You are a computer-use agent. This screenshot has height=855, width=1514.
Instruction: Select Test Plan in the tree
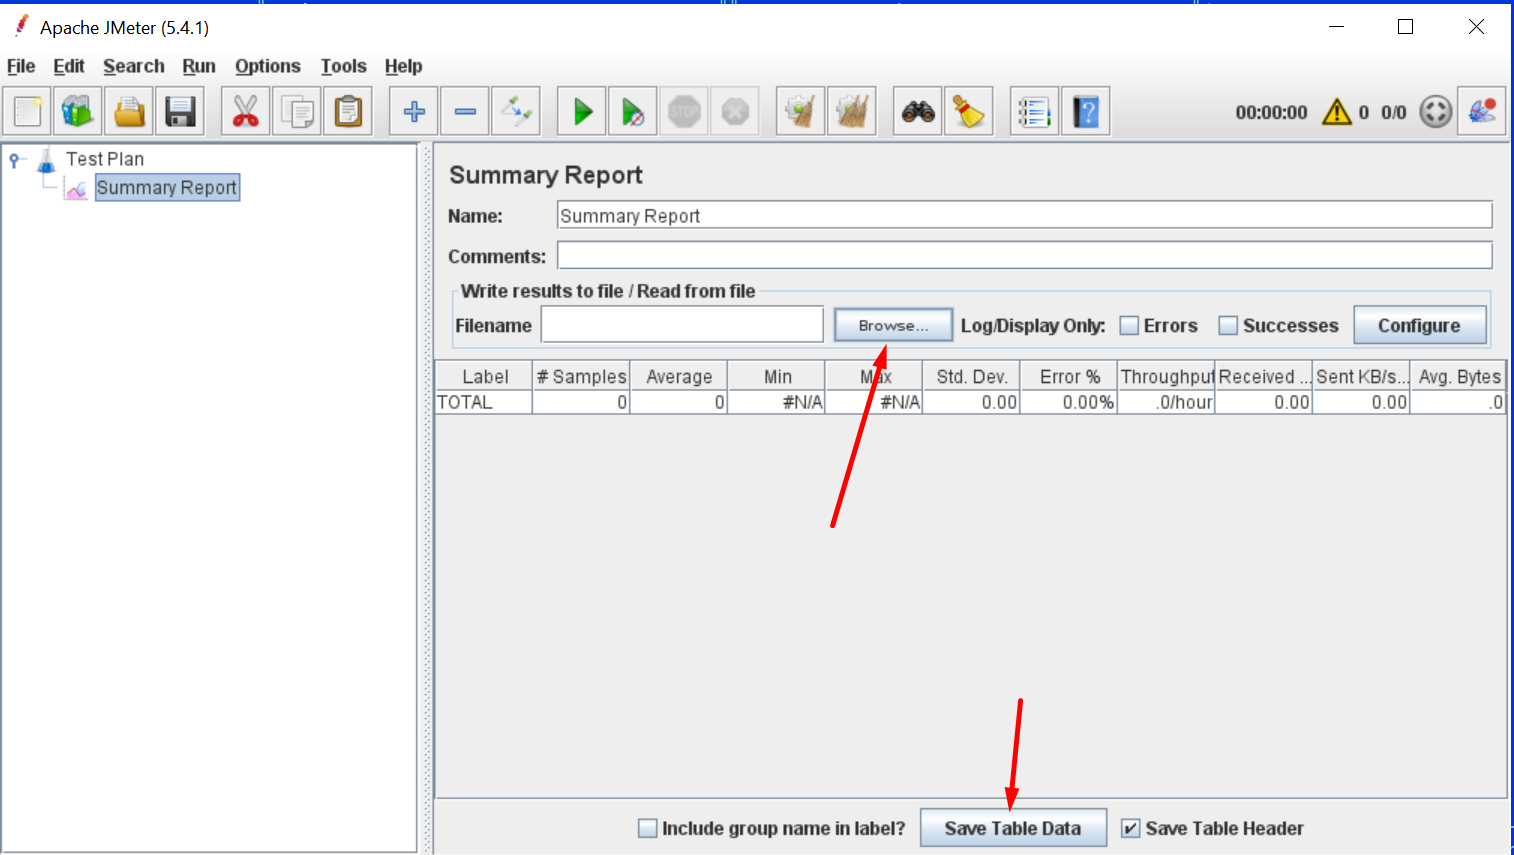tap(105, 159)
